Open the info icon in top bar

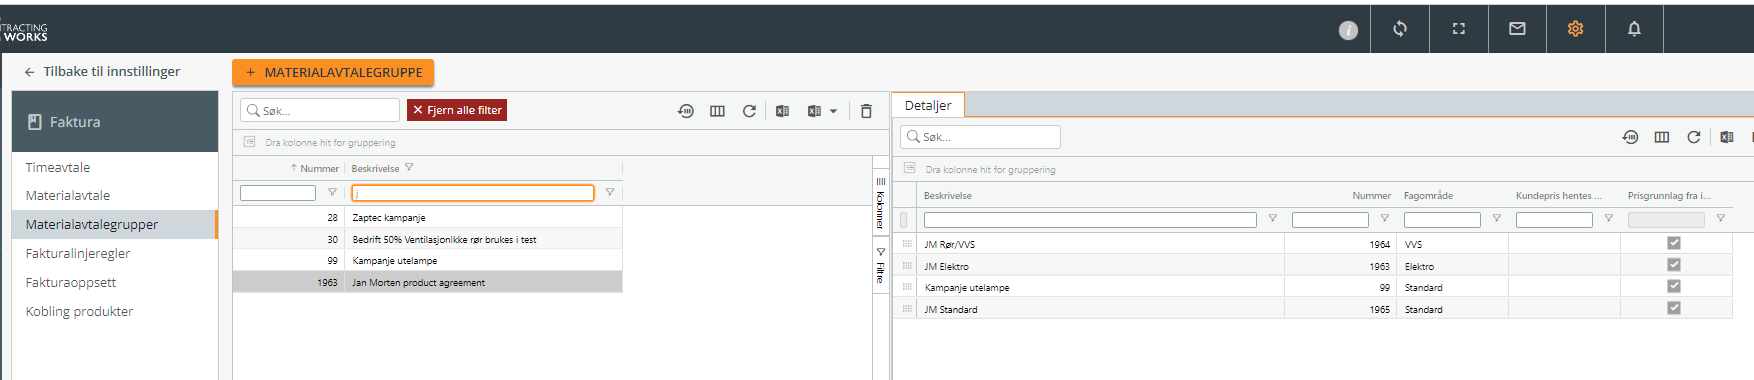click(1348, 30)
